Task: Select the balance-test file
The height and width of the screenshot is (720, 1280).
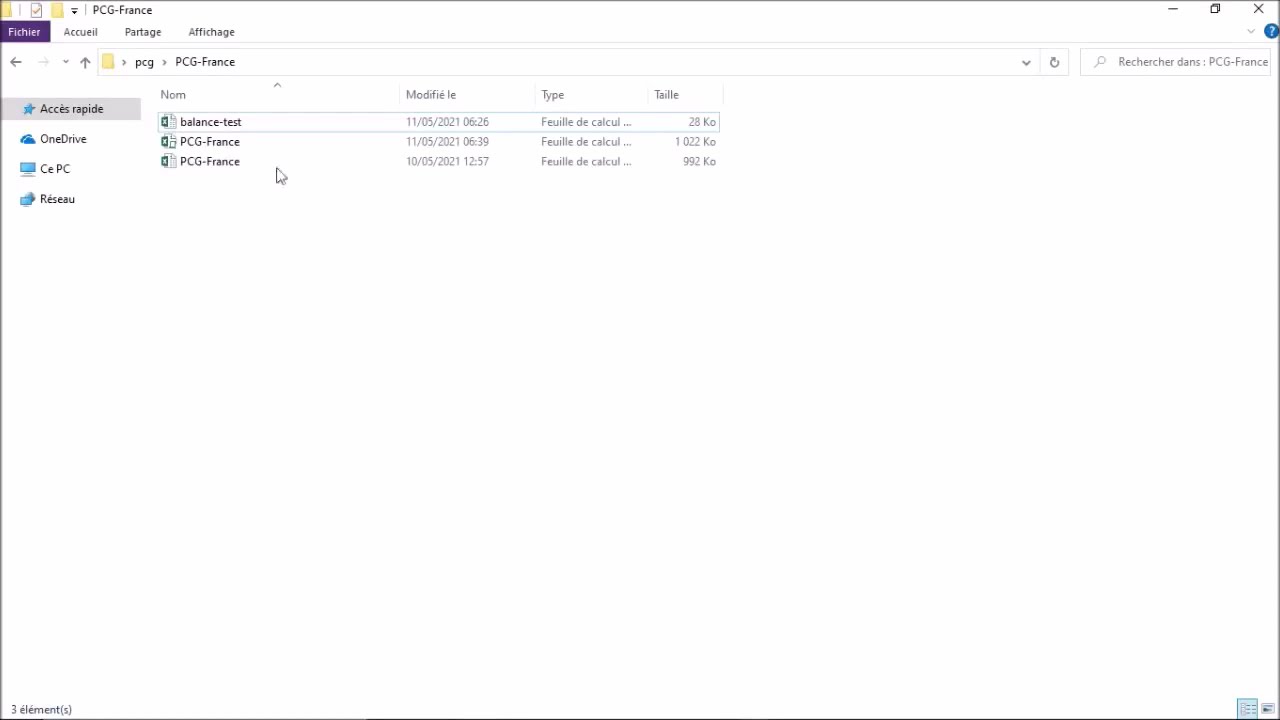Action: tap(438, 122)
